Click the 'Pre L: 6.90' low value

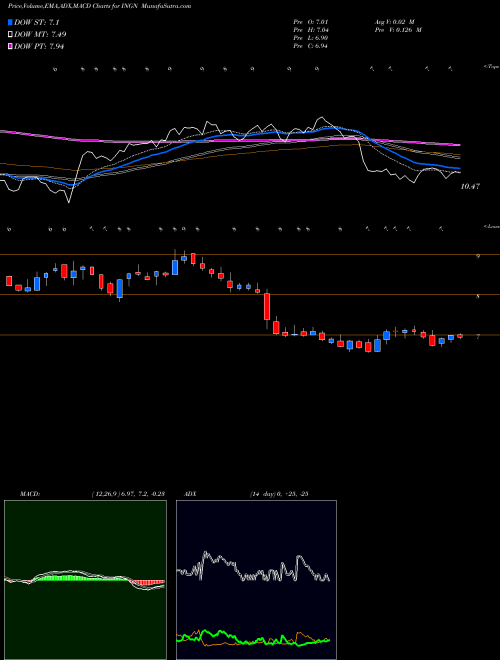[311, 38]
